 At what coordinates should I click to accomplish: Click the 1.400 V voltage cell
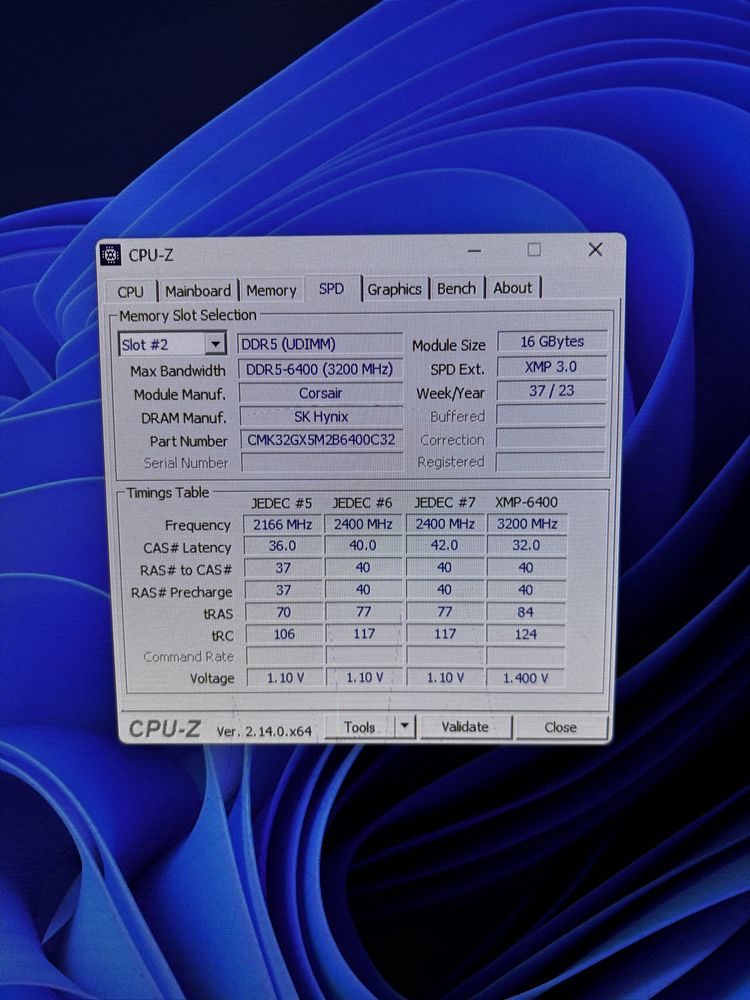pos(526,678)
